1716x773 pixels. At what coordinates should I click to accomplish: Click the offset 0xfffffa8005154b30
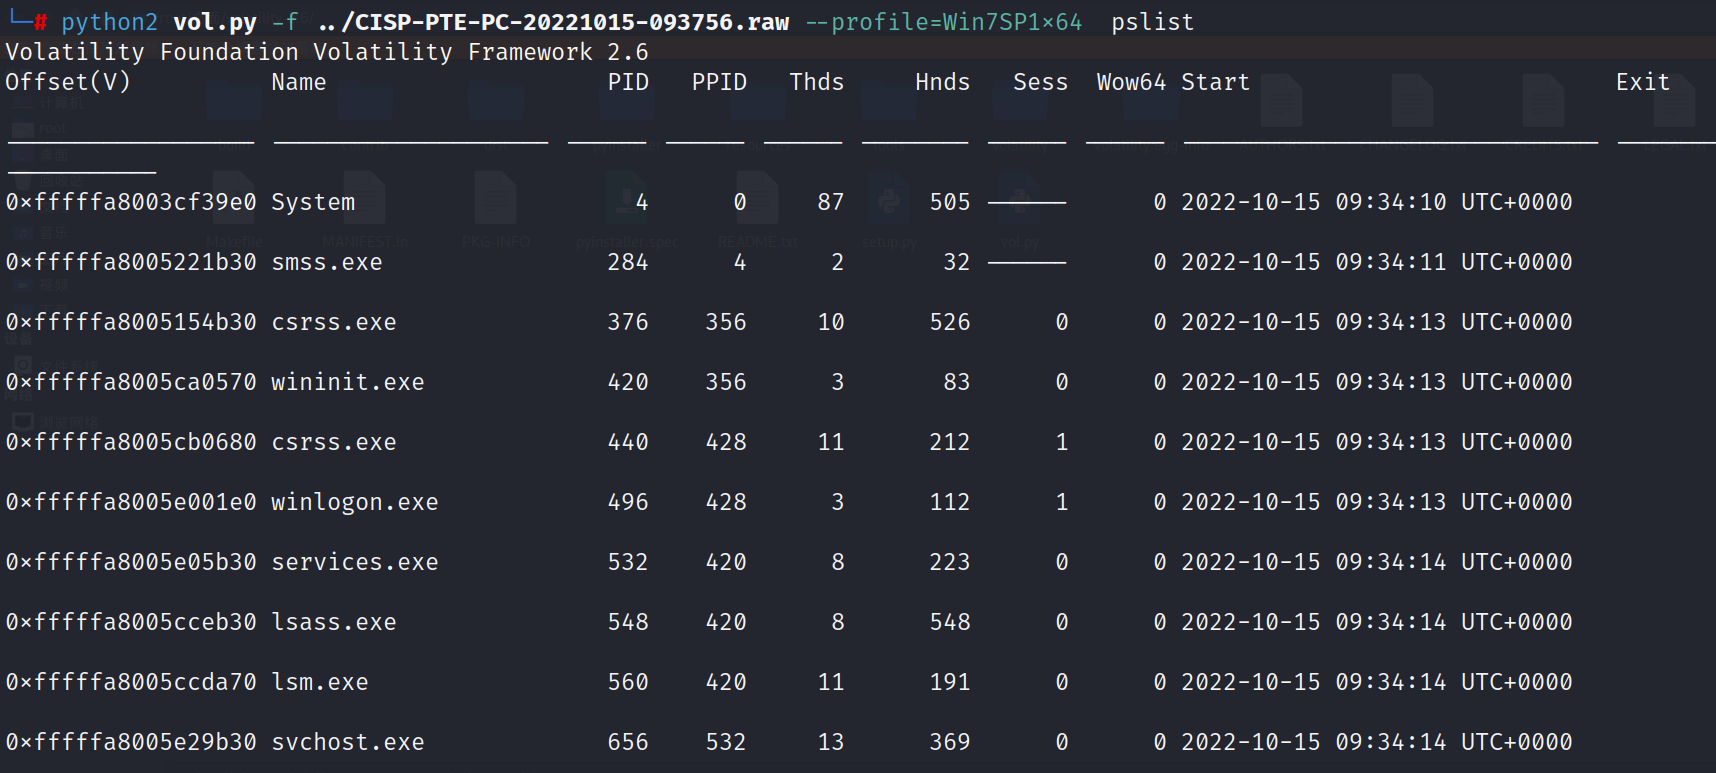[x=131, y=322]
